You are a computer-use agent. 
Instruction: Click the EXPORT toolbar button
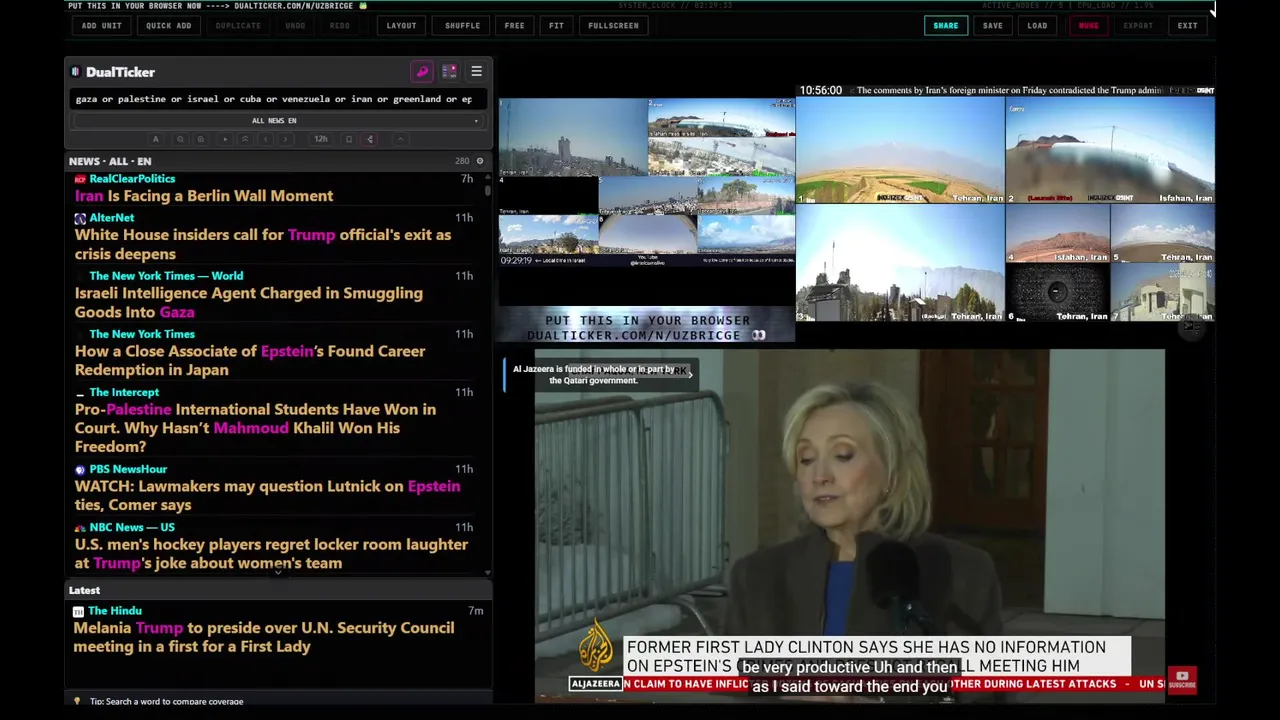1138,26
